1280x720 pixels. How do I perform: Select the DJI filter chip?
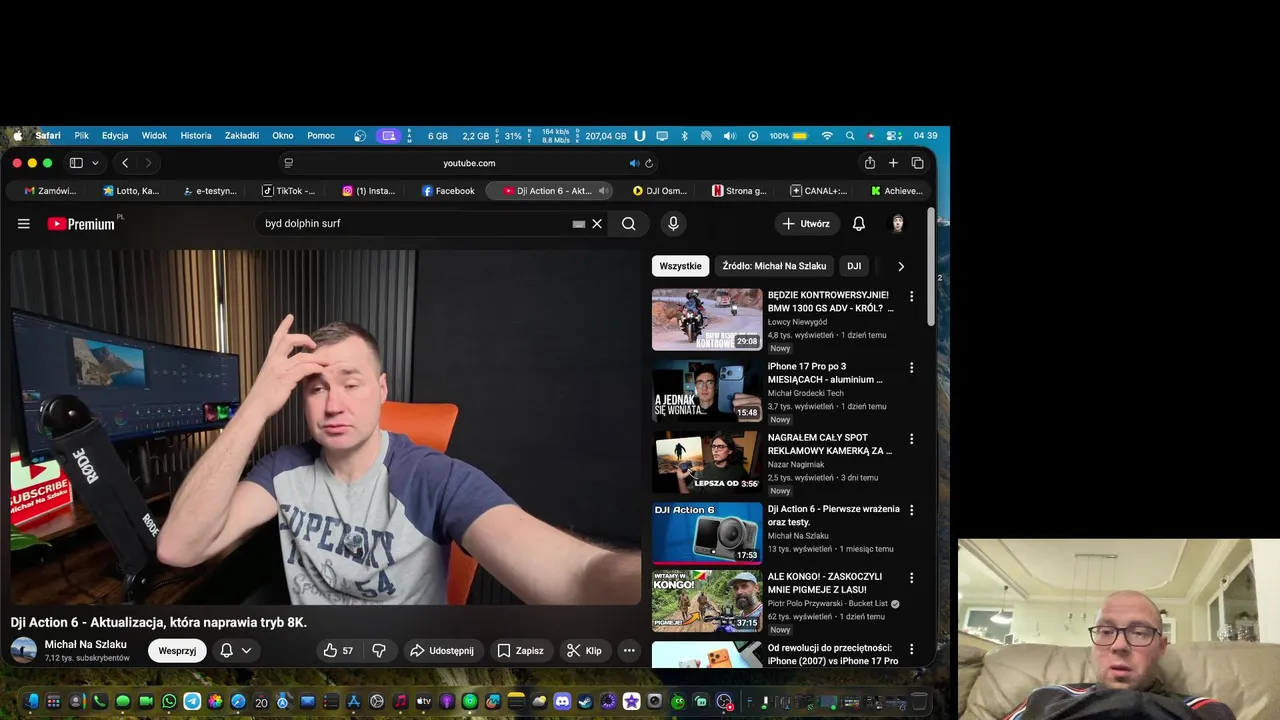coord(854,266)
